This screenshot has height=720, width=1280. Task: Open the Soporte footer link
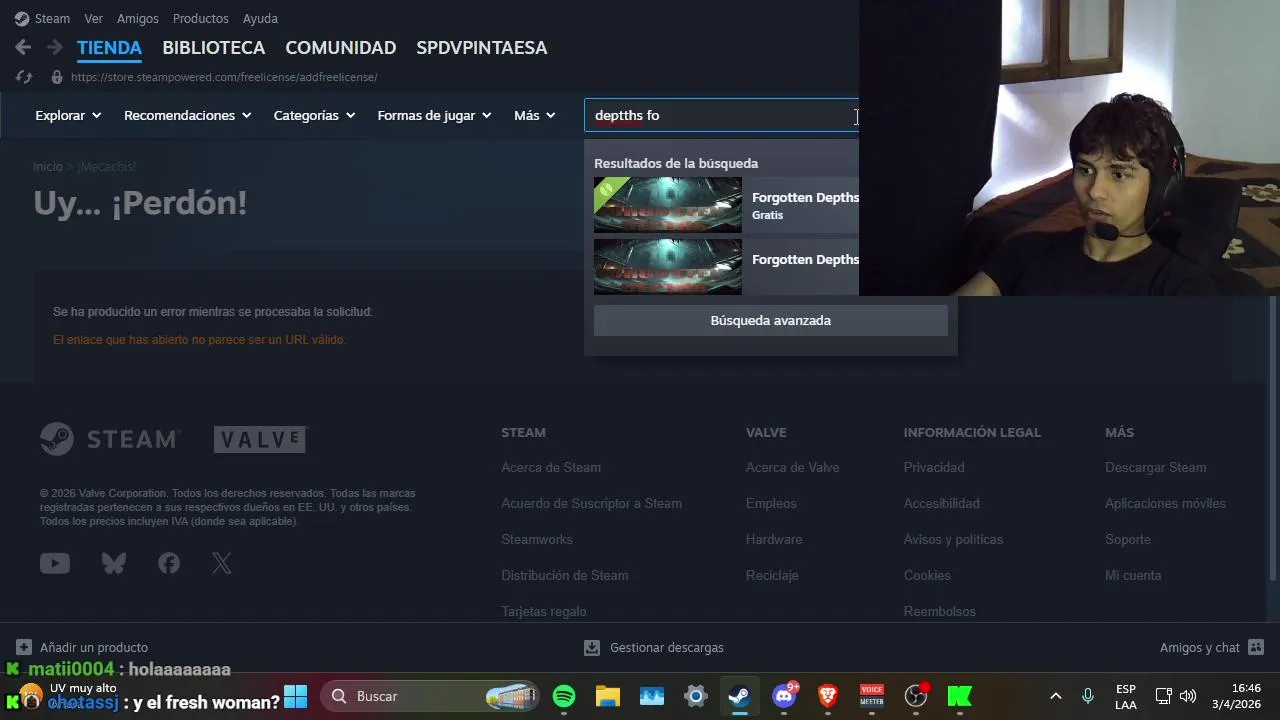coord(1128,539)
